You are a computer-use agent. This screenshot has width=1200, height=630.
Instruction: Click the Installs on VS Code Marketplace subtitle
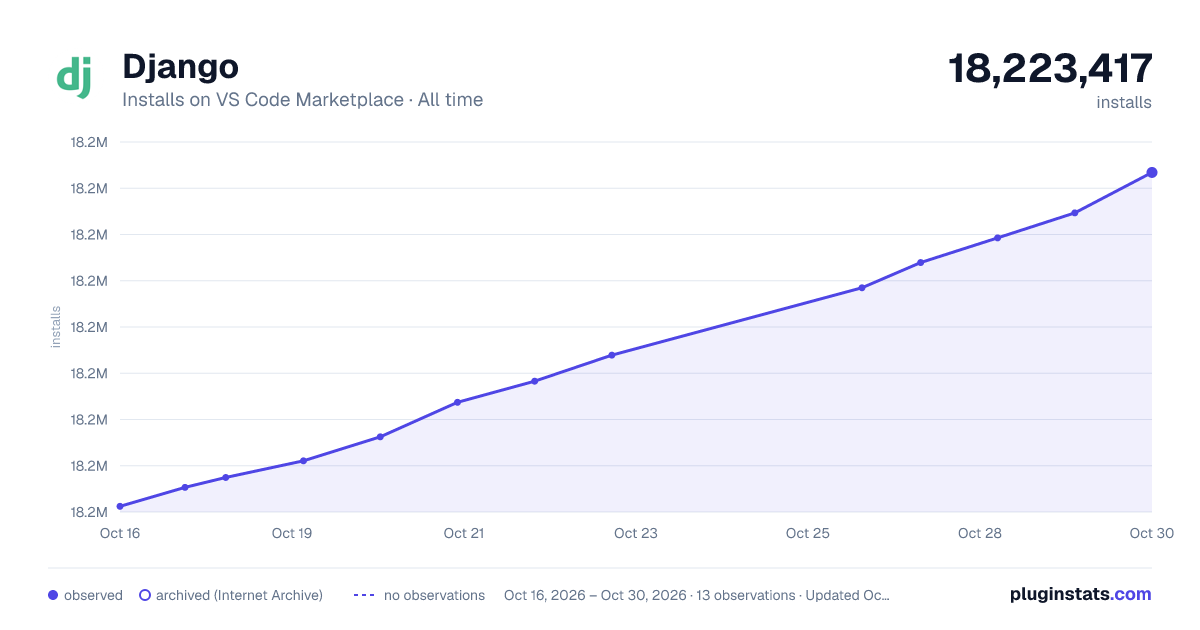(x=302, y=100)
